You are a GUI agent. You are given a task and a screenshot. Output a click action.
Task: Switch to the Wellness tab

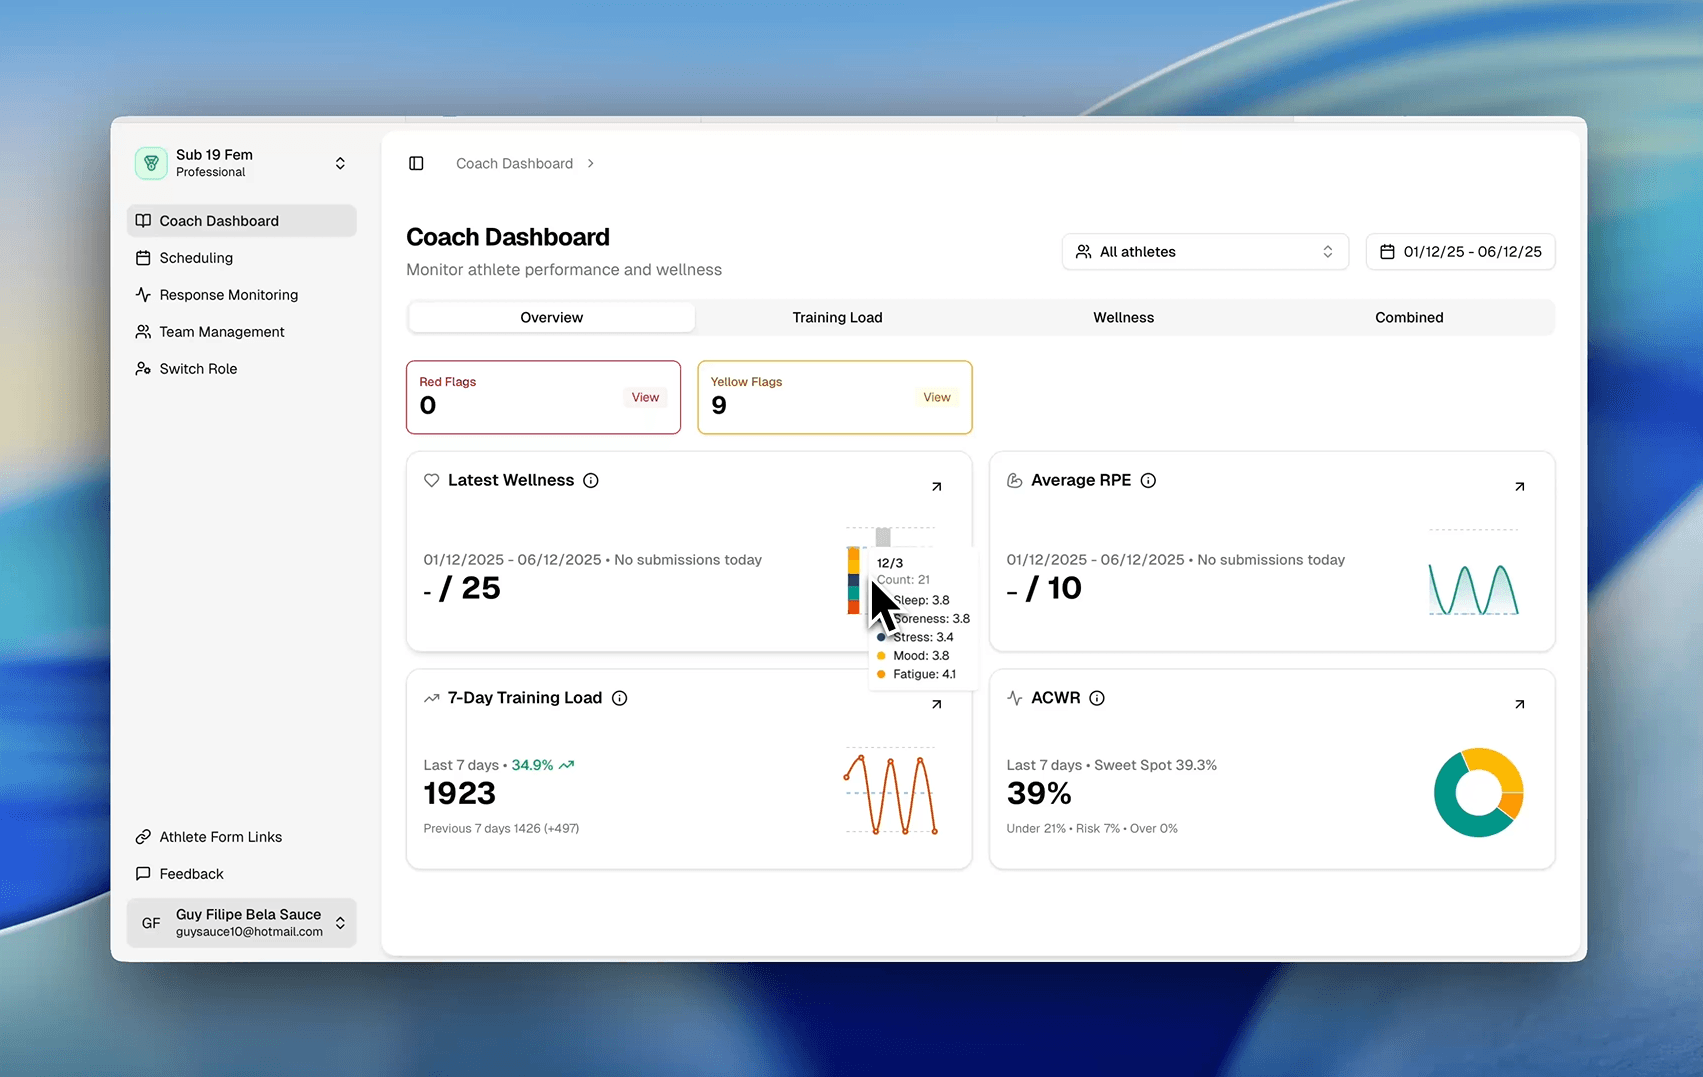[x=1123, y=318]
